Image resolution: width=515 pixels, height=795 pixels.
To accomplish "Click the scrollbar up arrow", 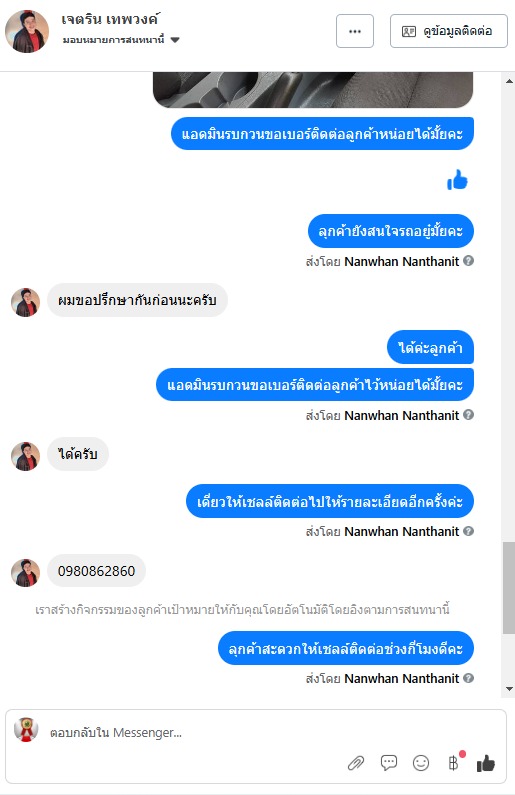I will coord(509,81).
